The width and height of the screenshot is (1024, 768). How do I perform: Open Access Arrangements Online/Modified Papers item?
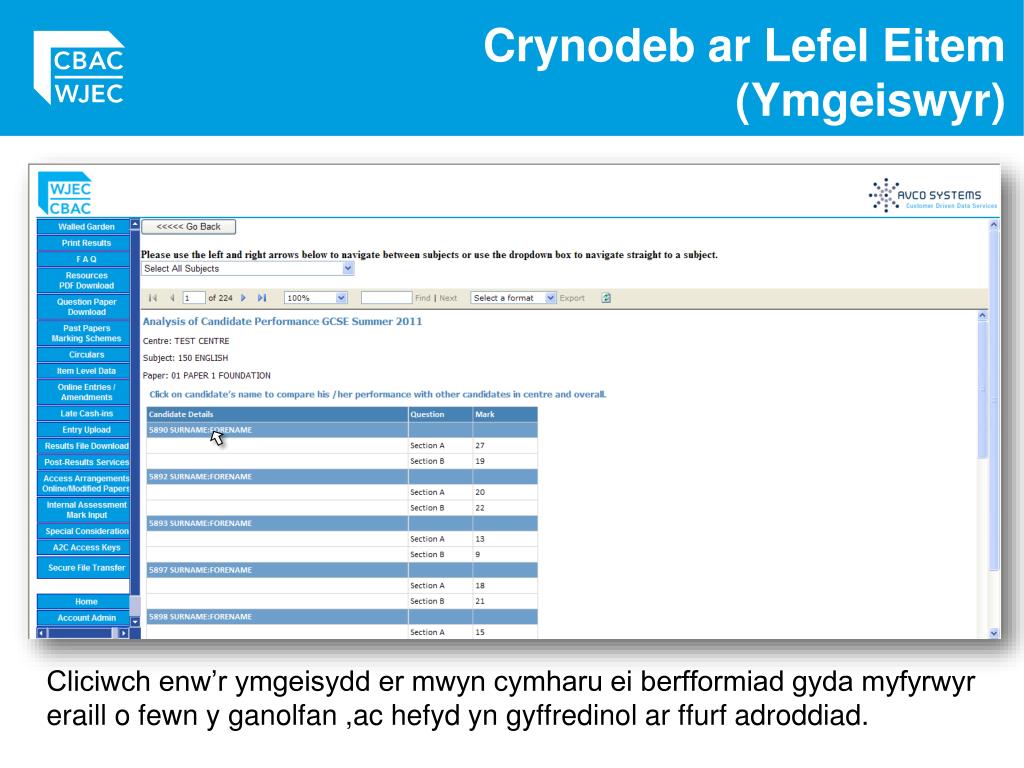[86, 483]
